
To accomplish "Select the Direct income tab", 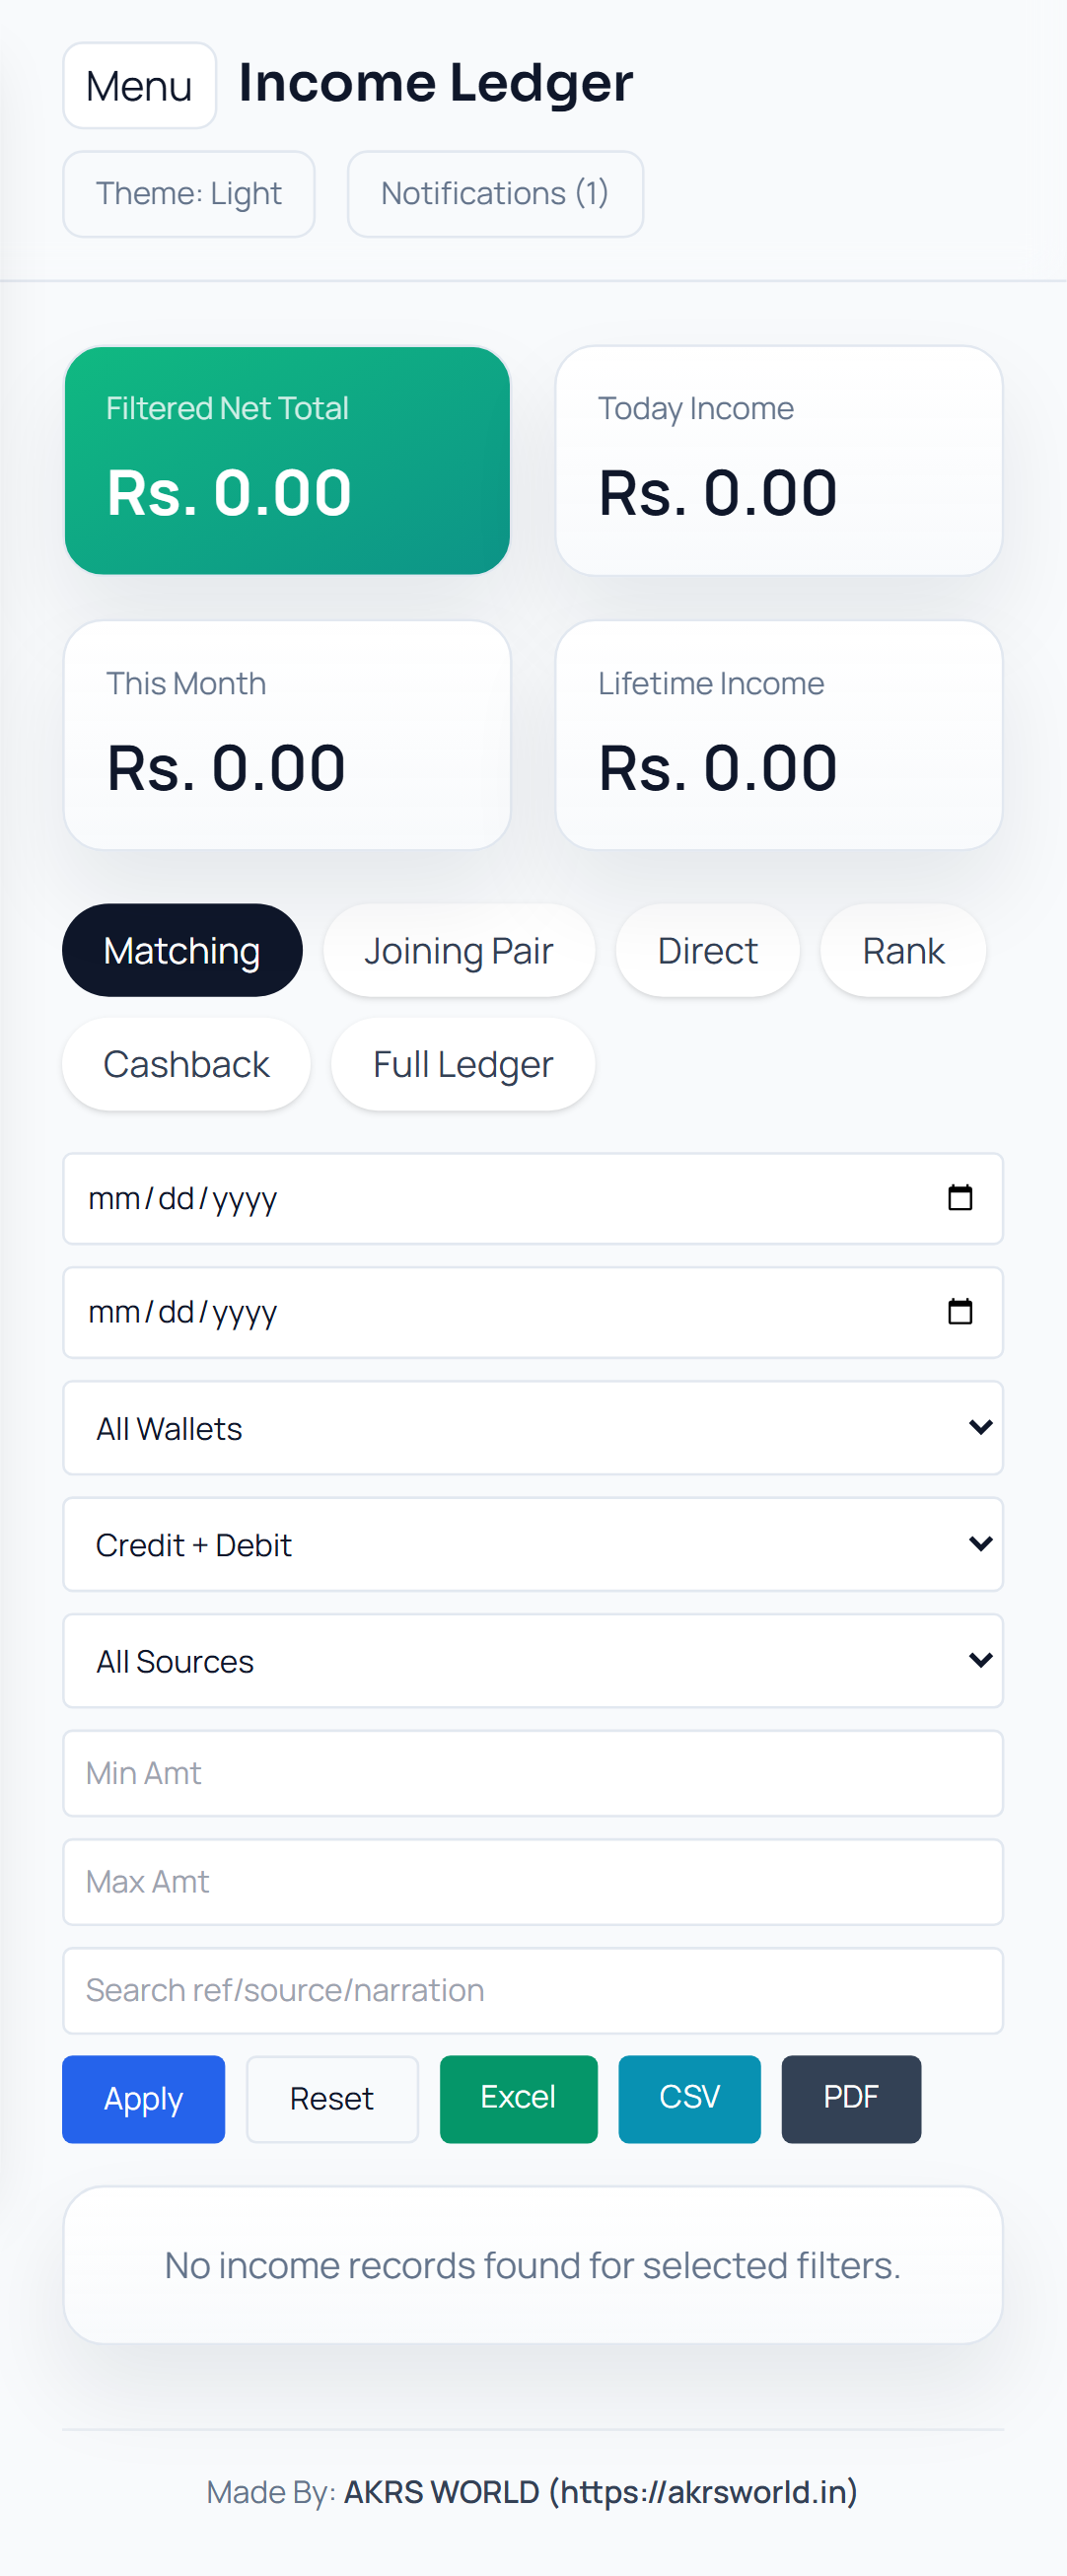I will pyautogui.click(x=707, y=950).
